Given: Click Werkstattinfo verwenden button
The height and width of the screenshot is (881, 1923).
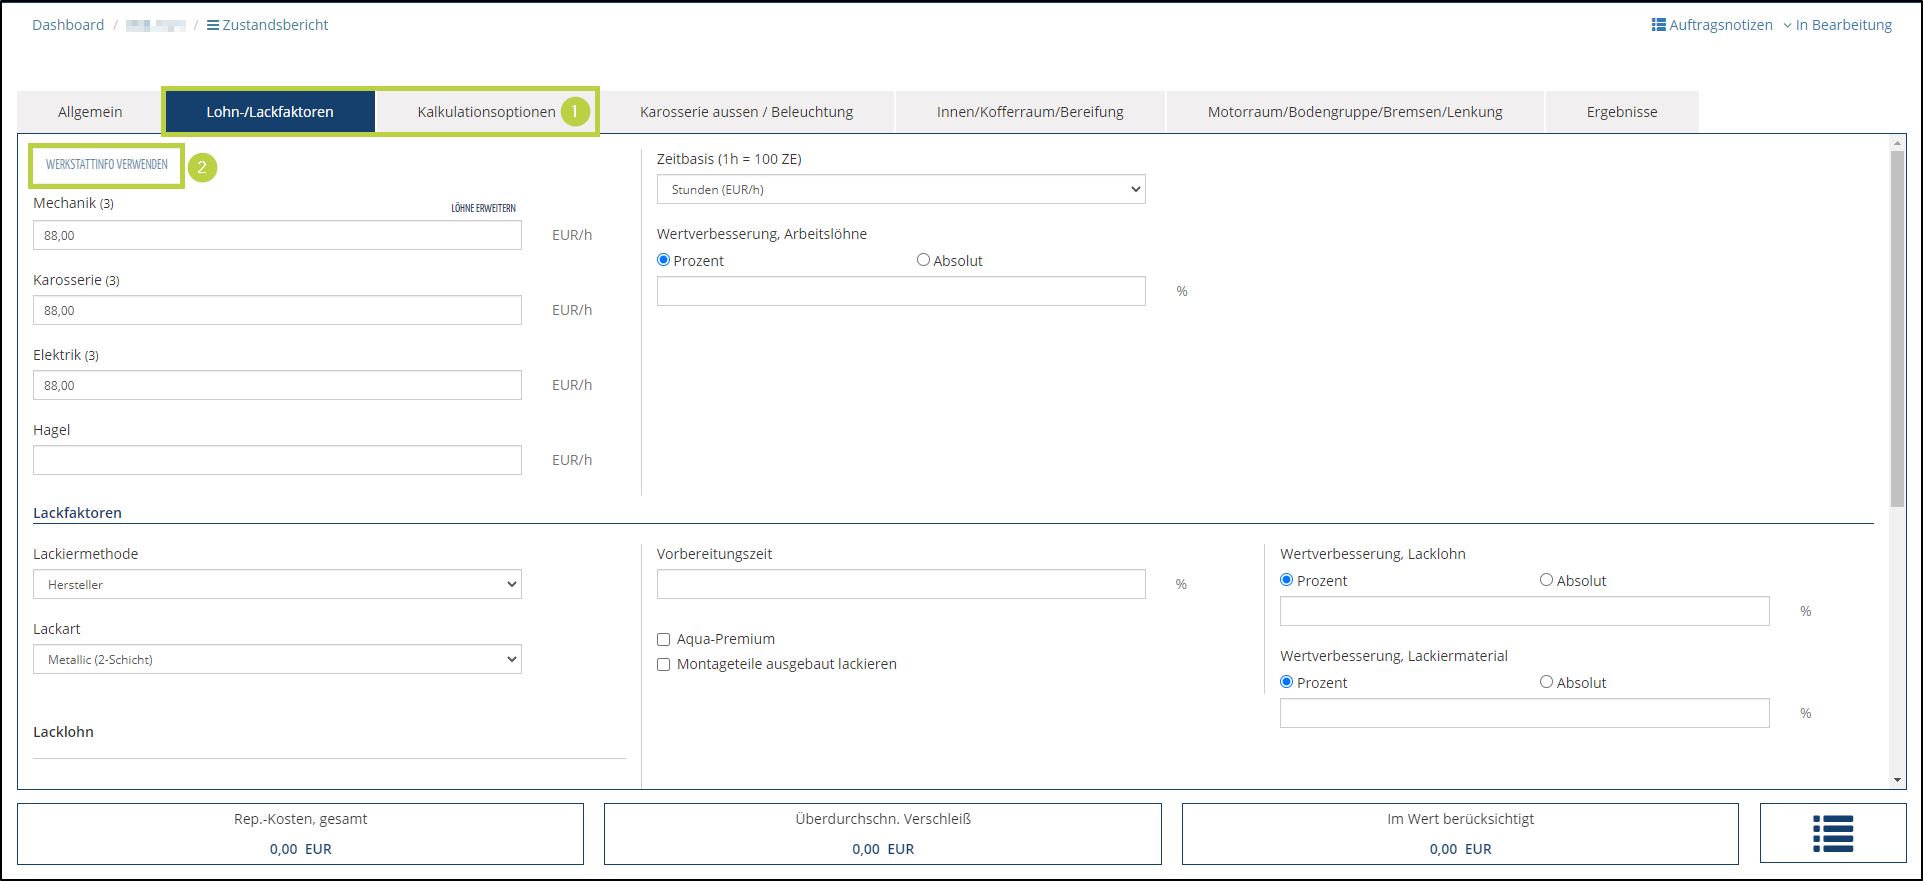Looking at the screenshot, I should 107,165.
